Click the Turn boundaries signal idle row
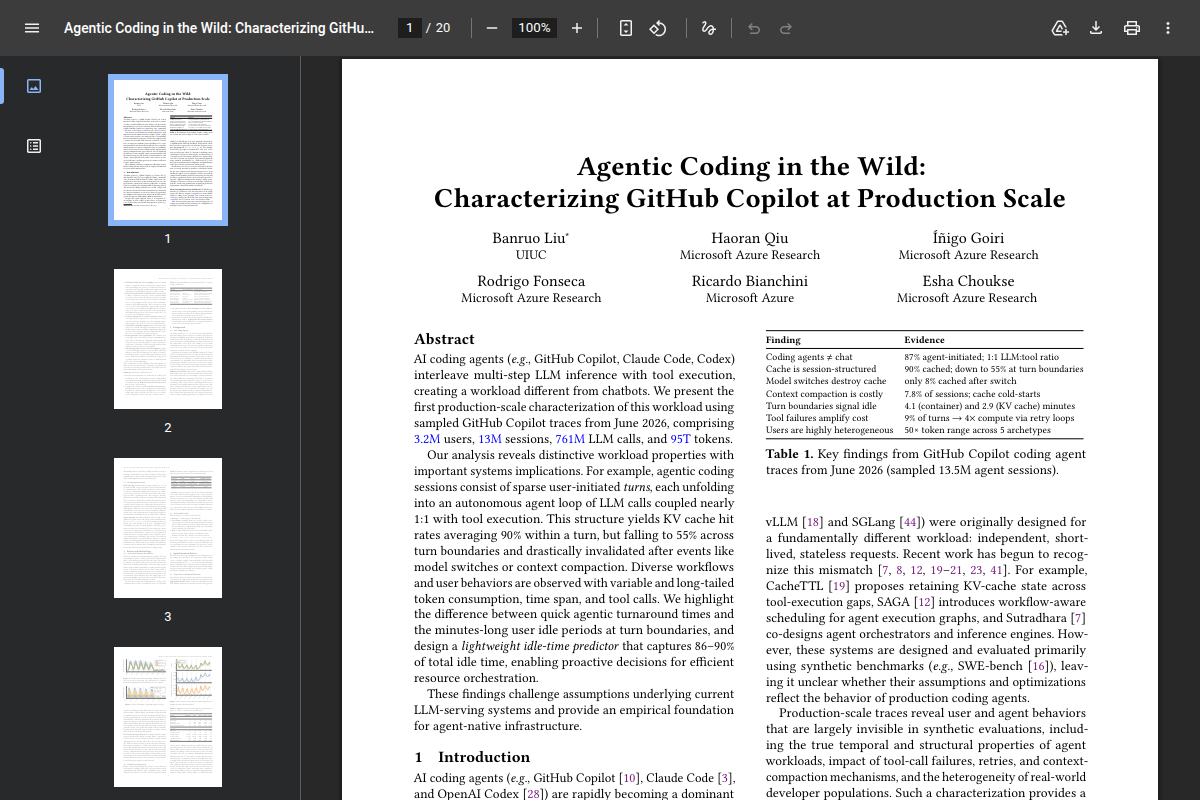The height and width of the screenshot is (800, 1200). pyautogui.click(x=925, y=406)
